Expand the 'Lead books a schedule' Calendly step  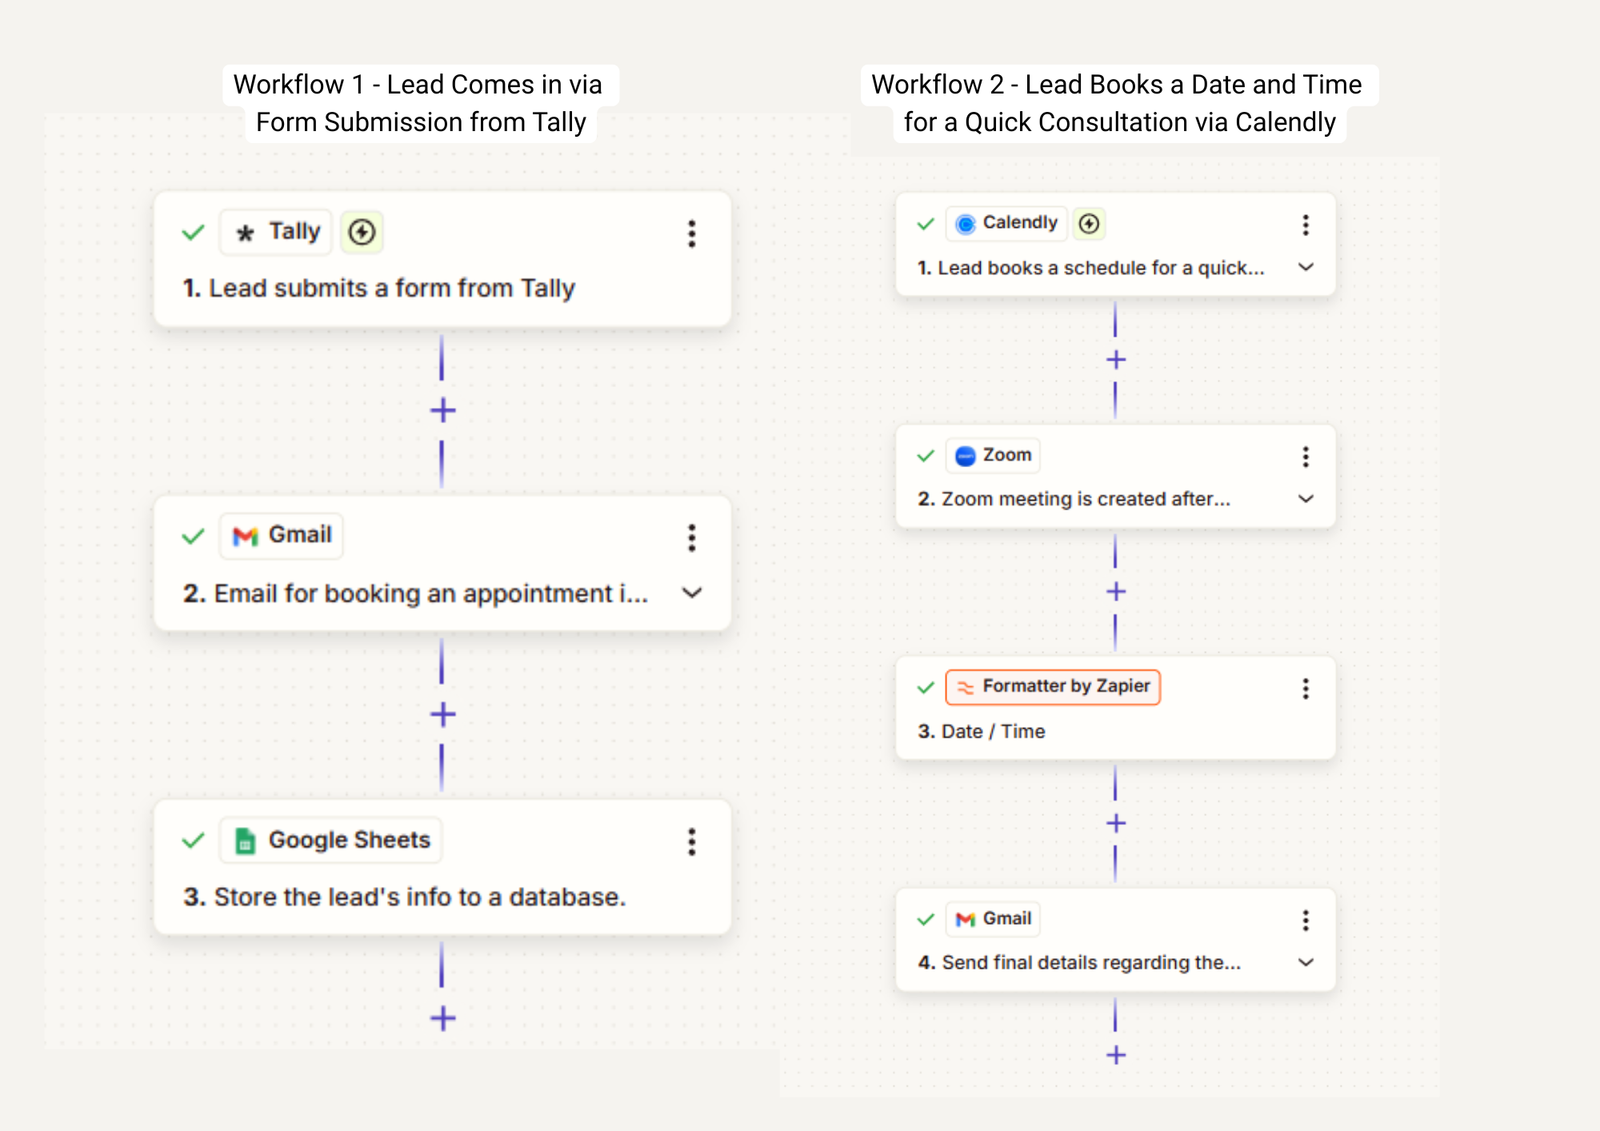(x=1306, y=267)
